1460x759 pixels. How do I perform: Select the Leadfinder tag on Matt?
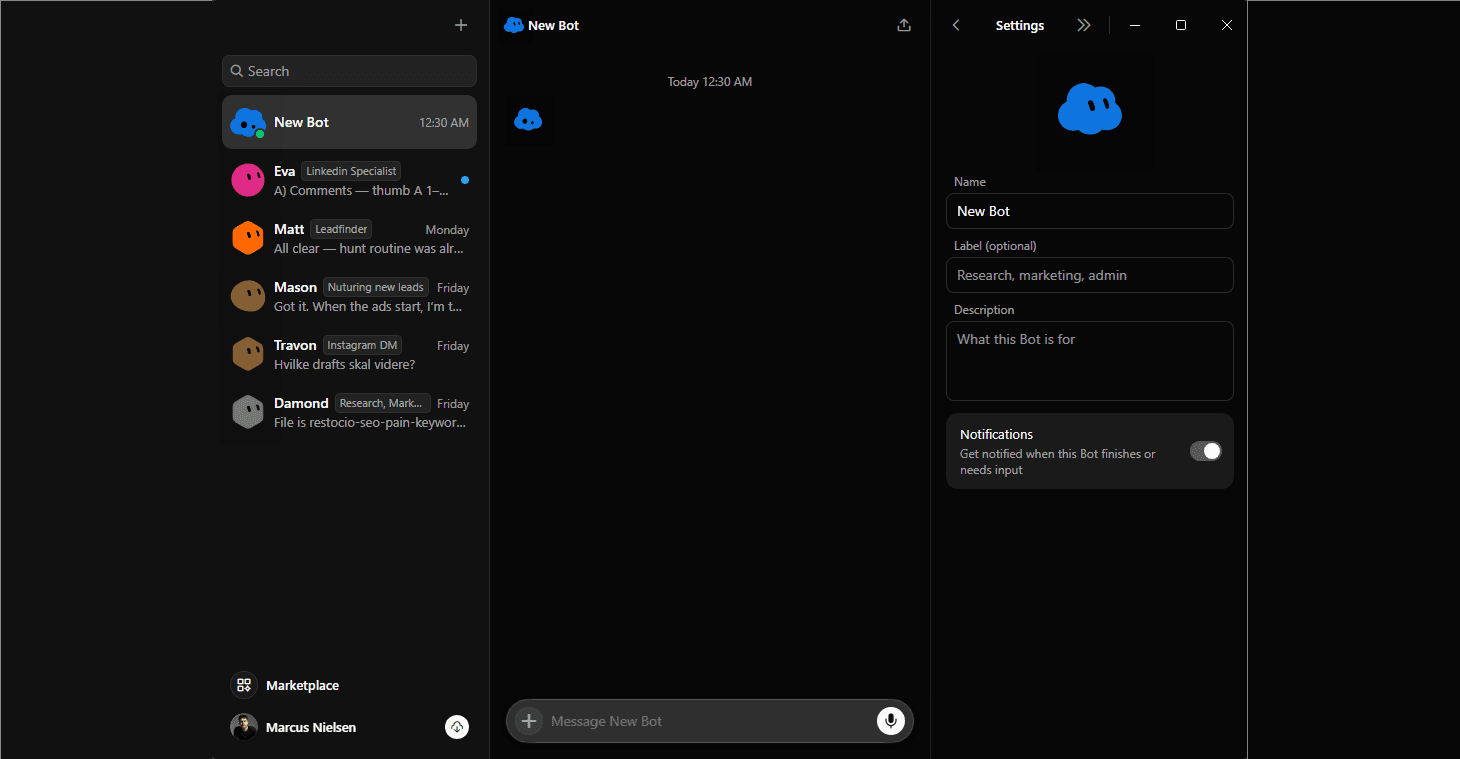(341, 229)
